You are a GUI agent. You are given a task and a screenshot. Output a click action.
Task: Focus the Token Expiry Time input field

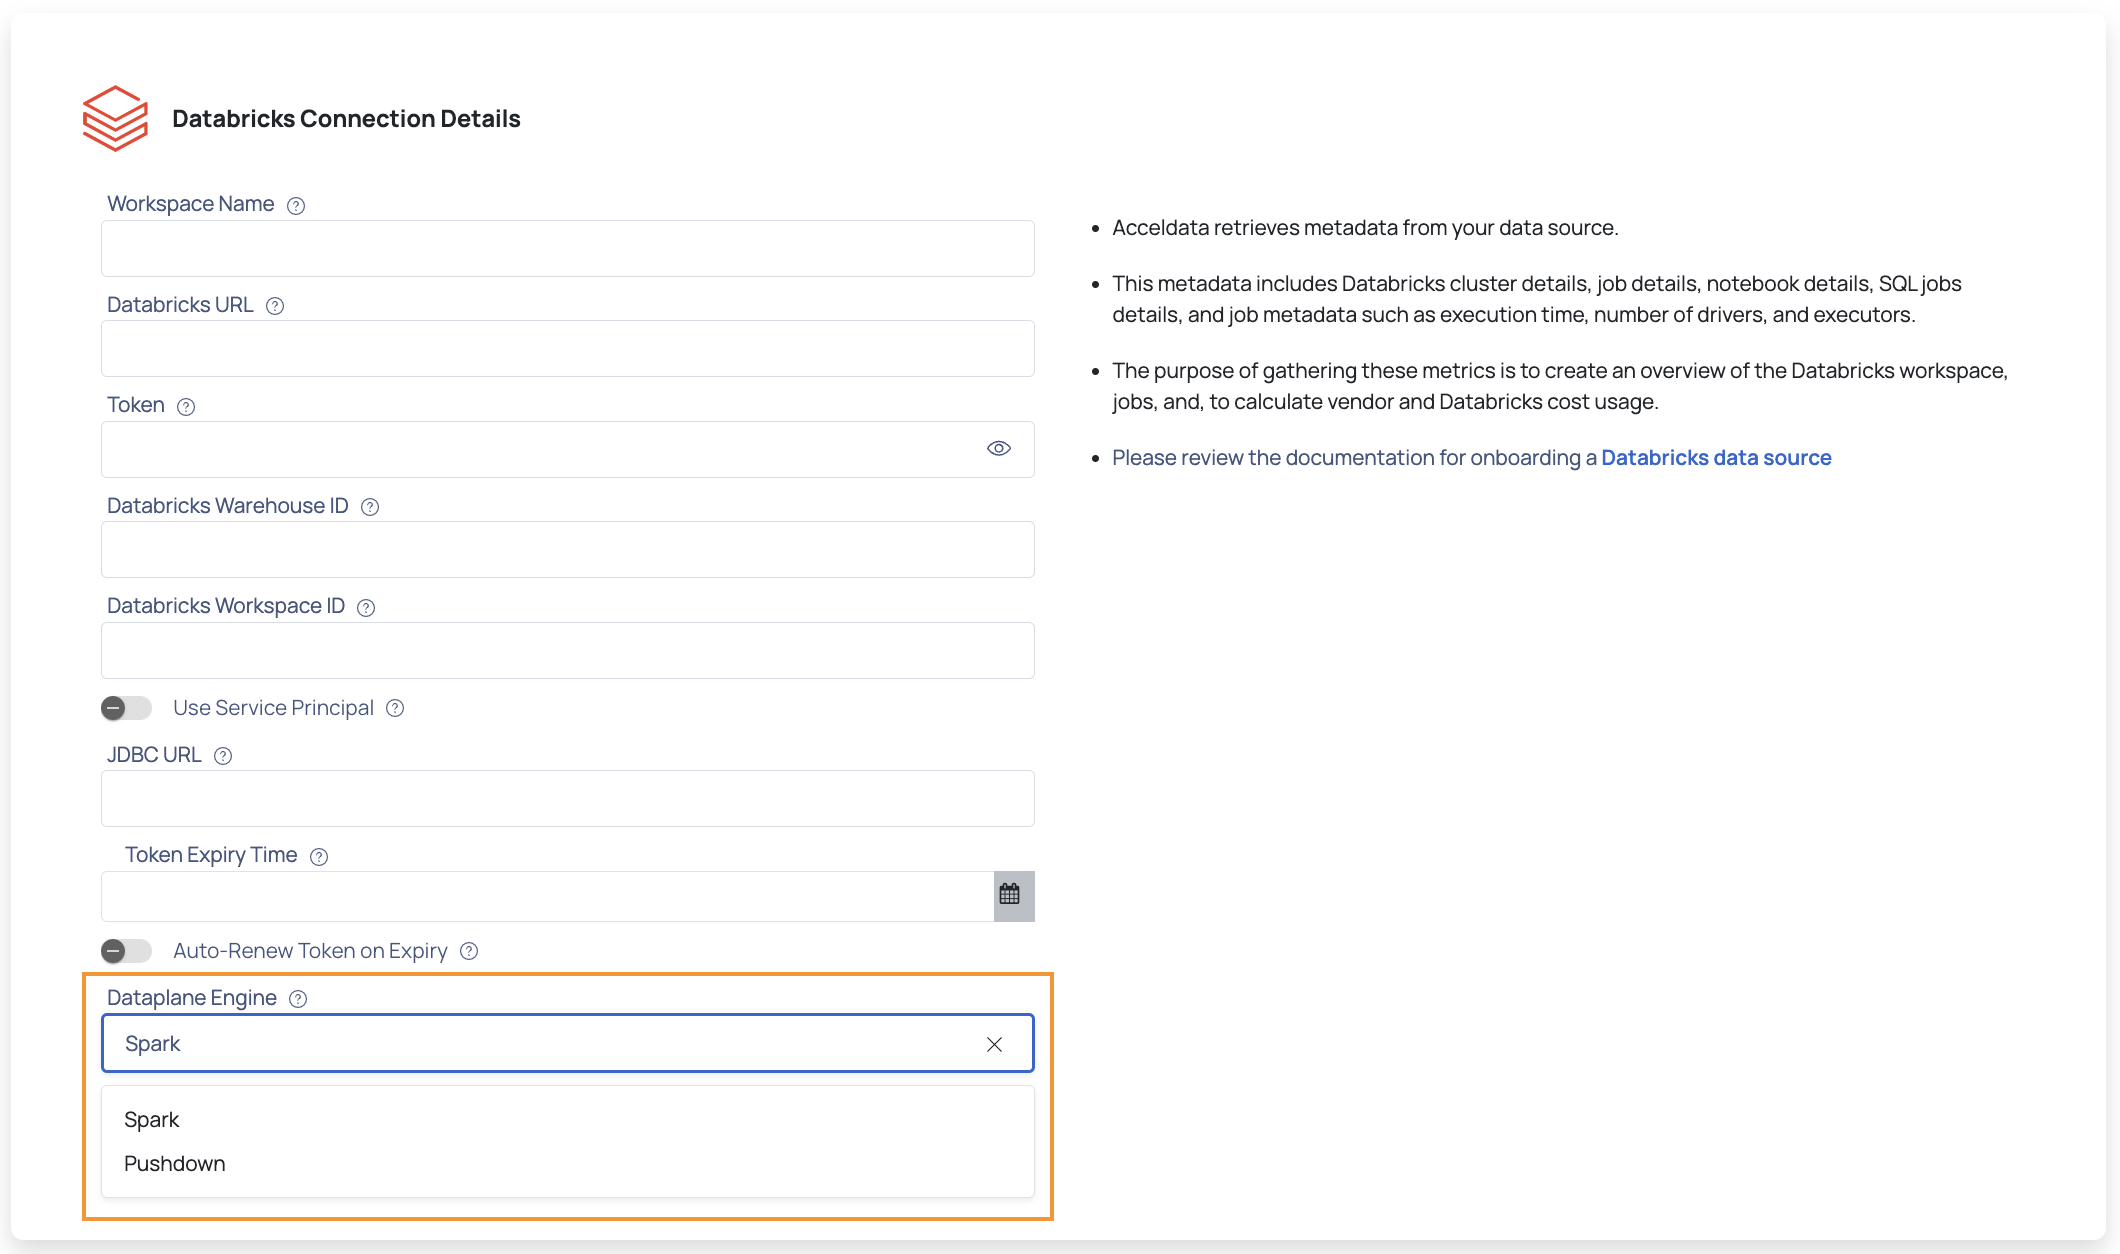point(548,896)
